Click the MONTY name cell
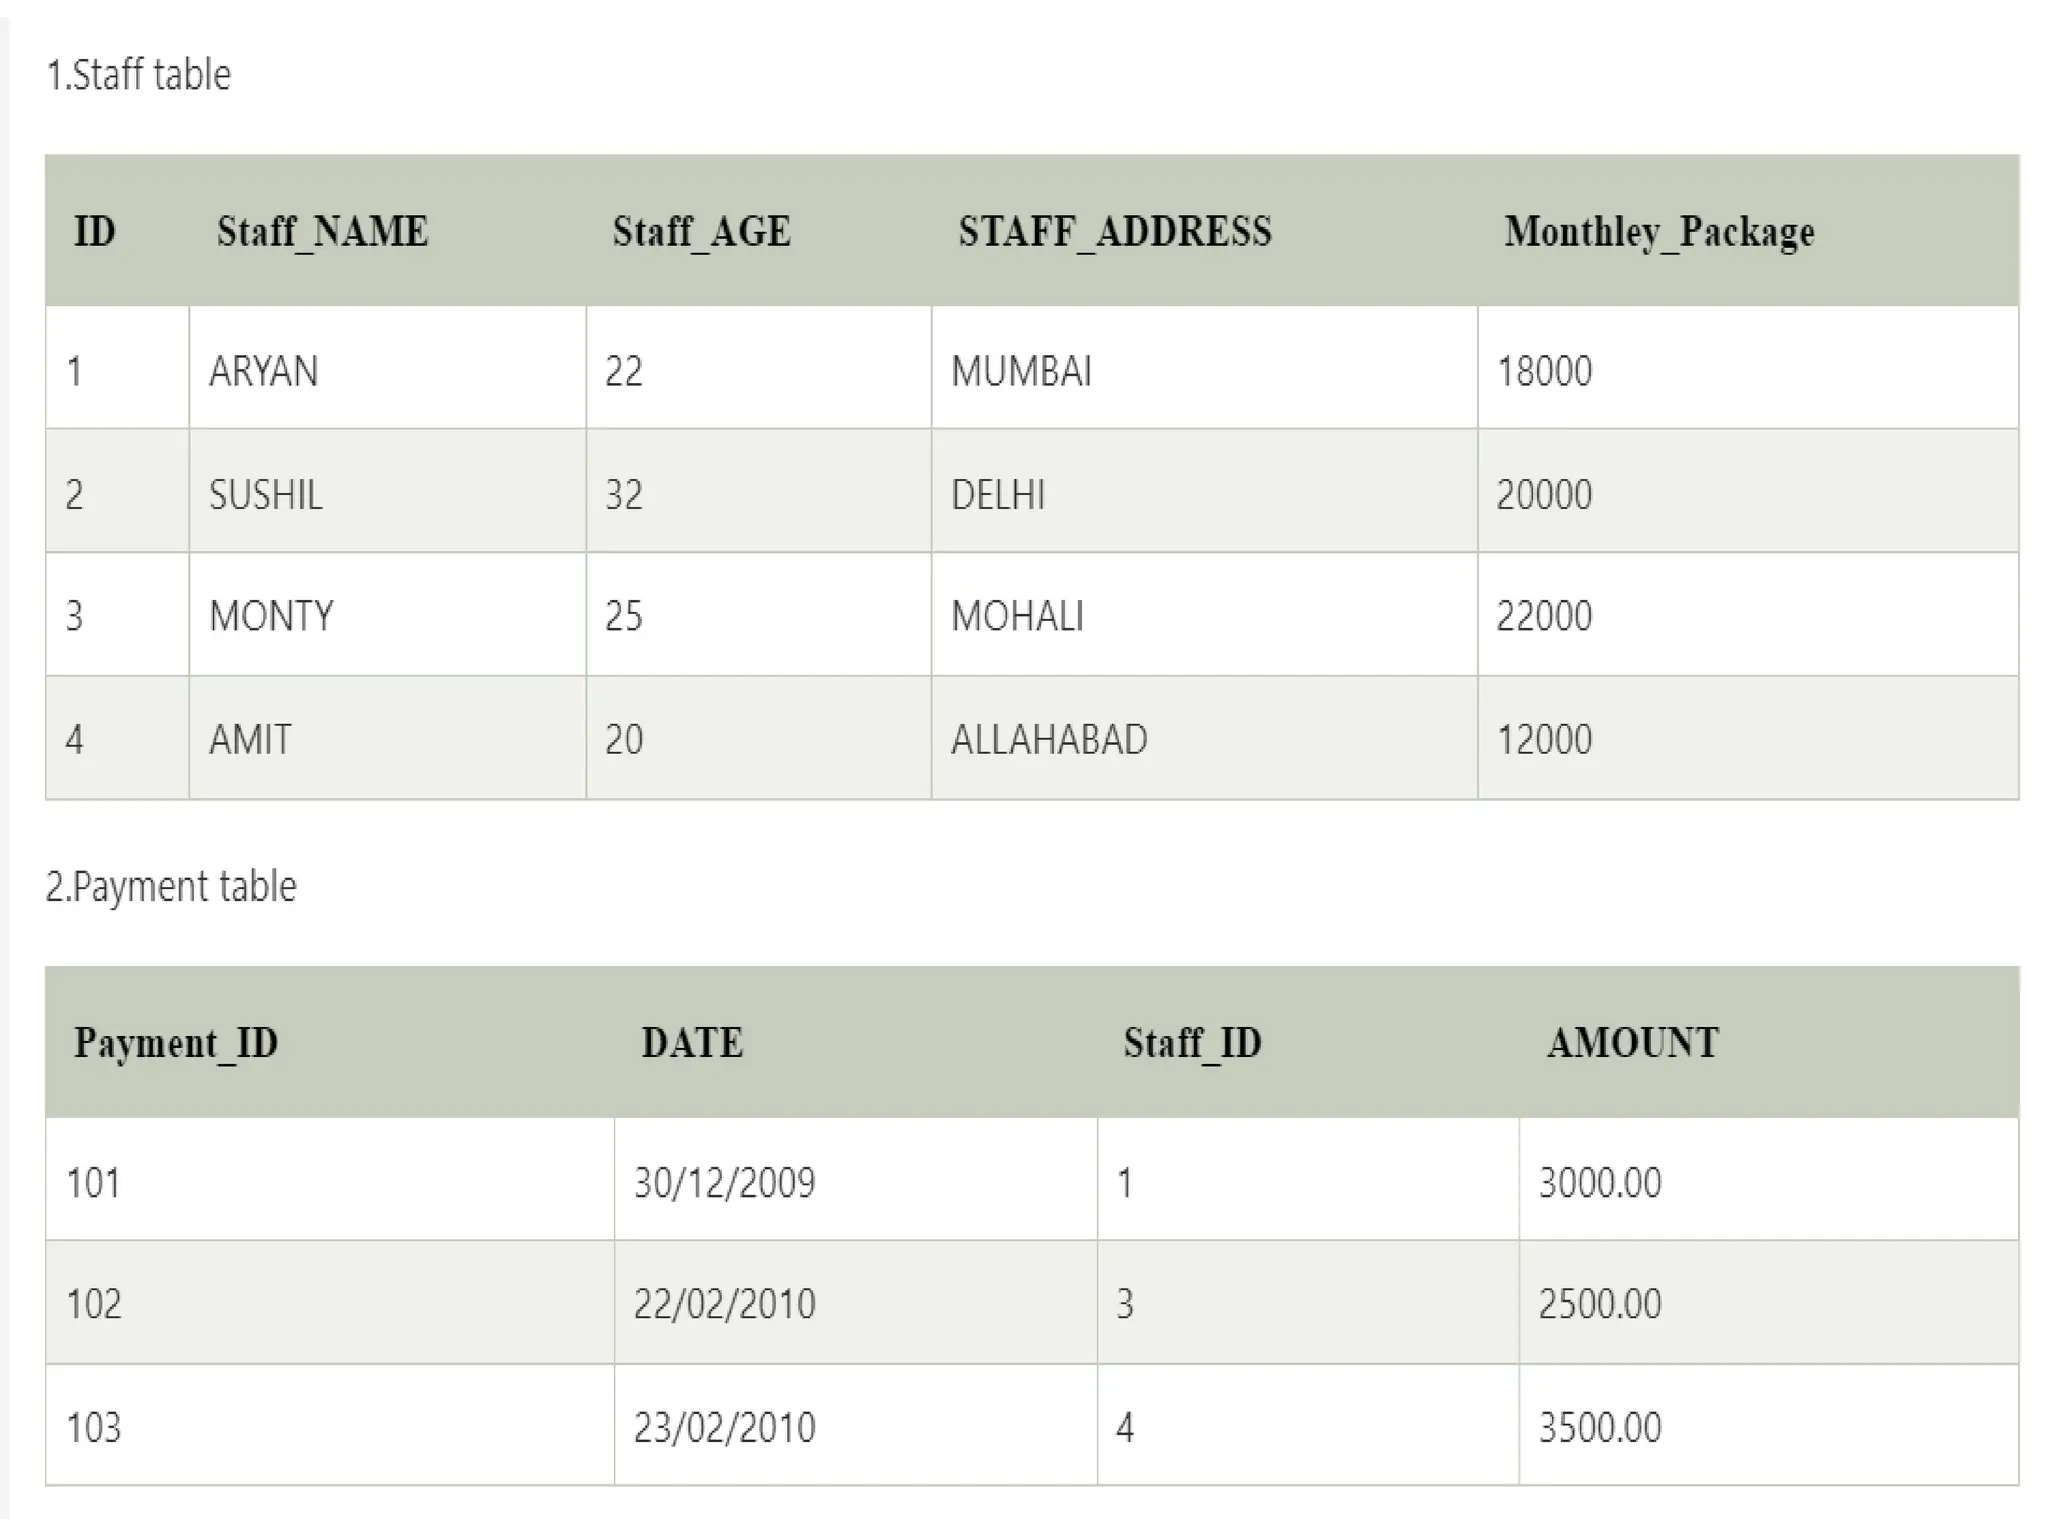This screenshot has width=2048, height=1536. (270, 616)
